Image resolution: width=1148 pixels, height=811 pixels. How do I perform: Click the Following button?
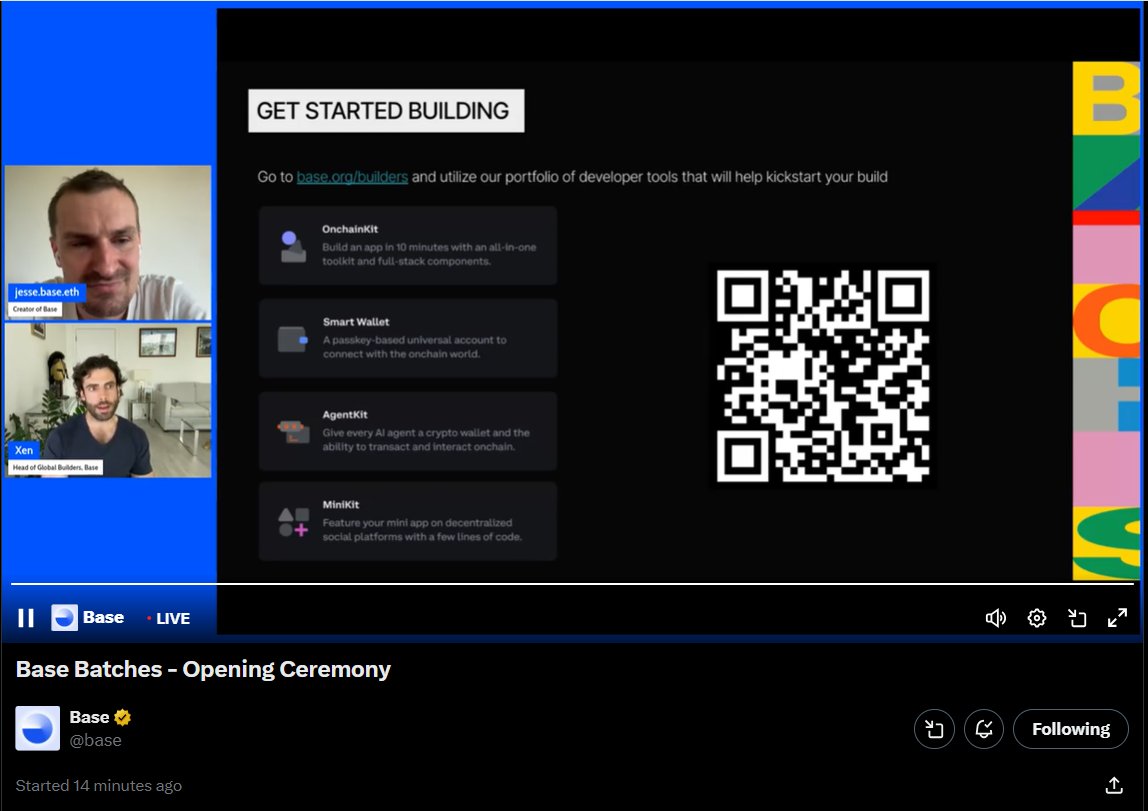click(x=1070, y=729)
